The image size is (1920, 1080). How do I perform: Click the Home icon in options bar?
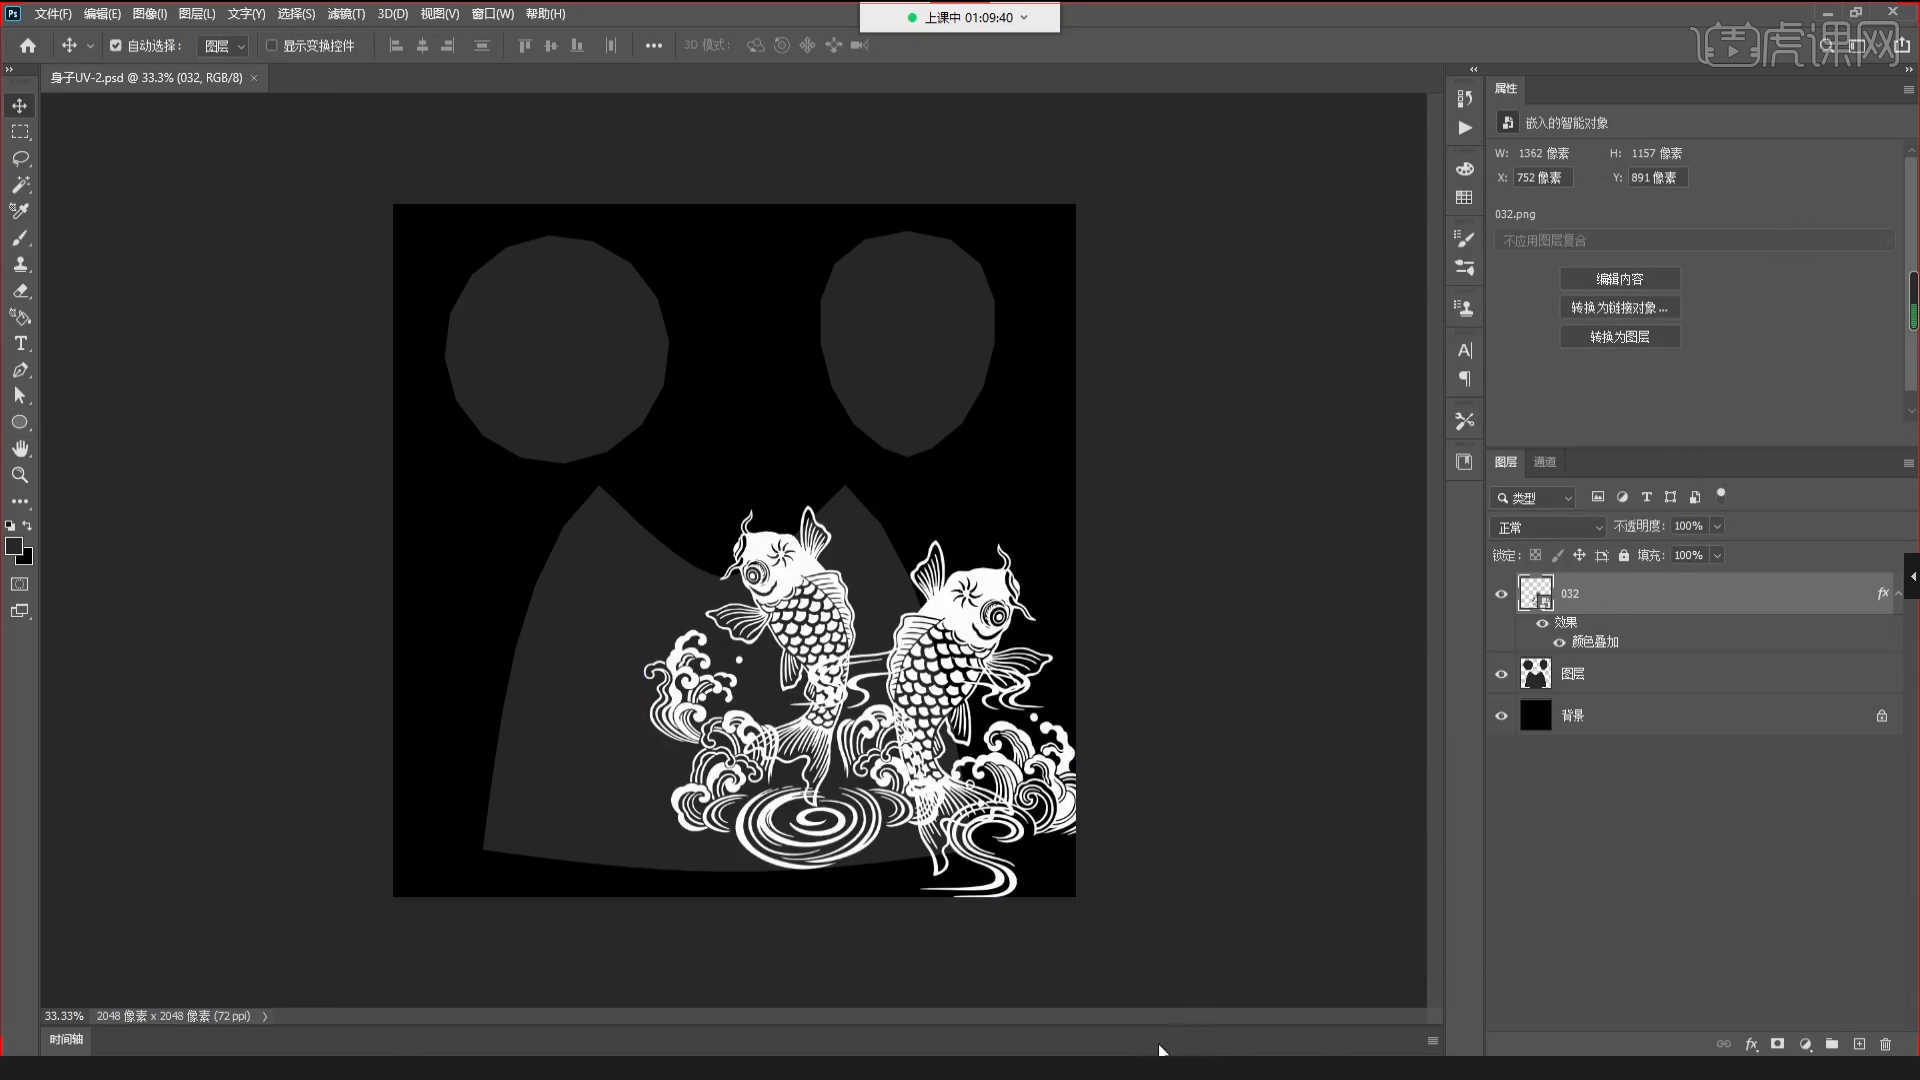pyautogui.click(x=28, y=45)
